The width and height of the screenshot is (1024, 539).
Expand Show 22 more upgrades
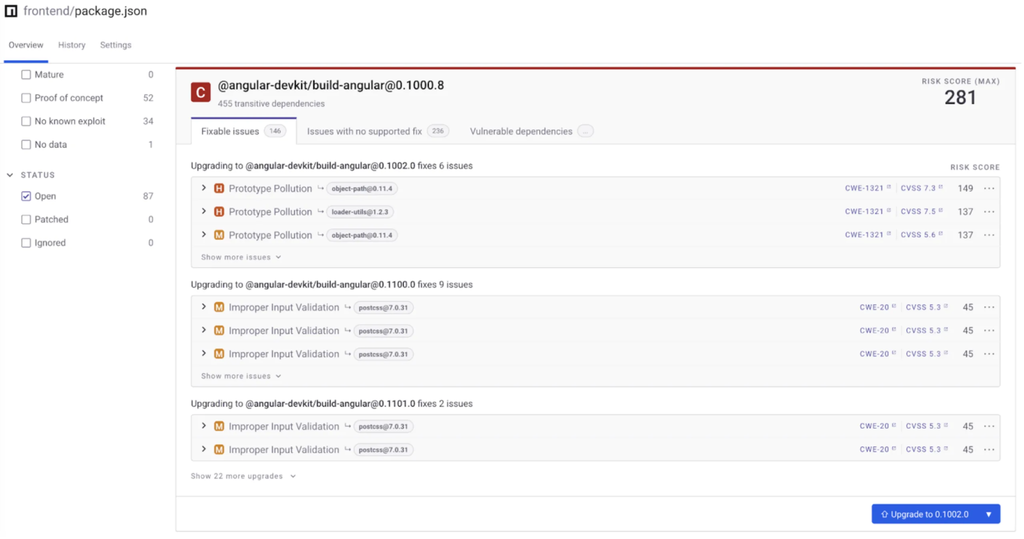point(243,476)
